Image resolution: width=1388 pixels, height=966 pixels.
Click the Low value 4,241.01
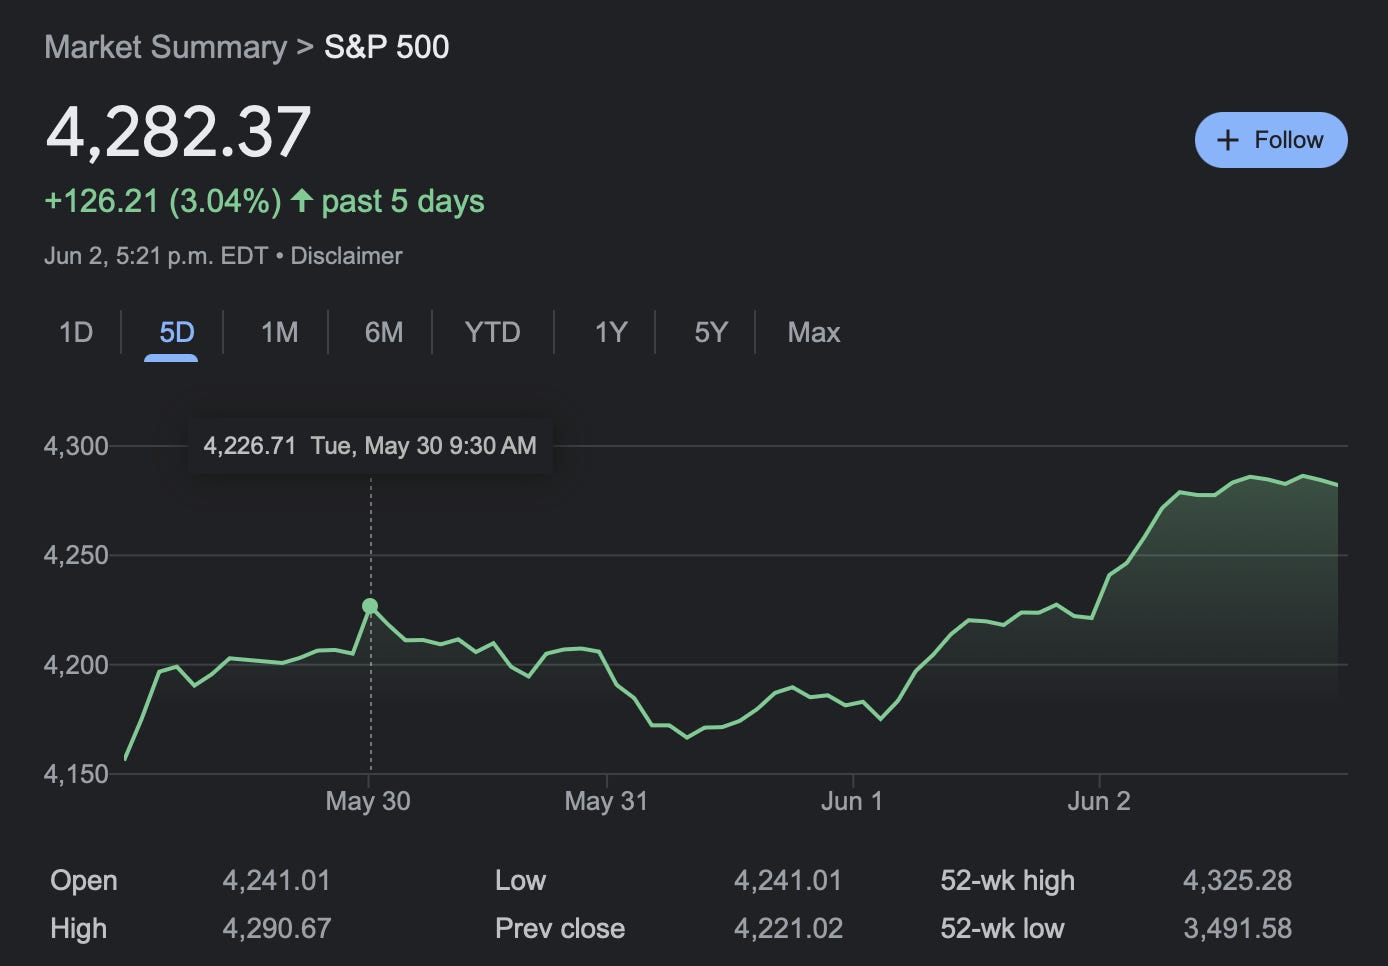coord(788,881)
